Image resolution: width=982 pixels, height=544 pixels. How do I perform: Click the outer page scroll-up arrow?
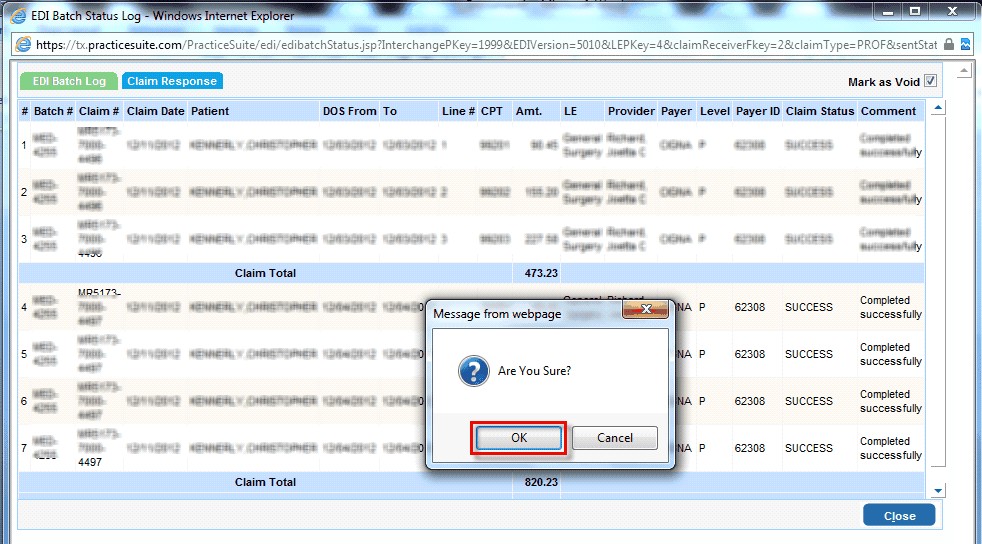(x=965, y=72)
